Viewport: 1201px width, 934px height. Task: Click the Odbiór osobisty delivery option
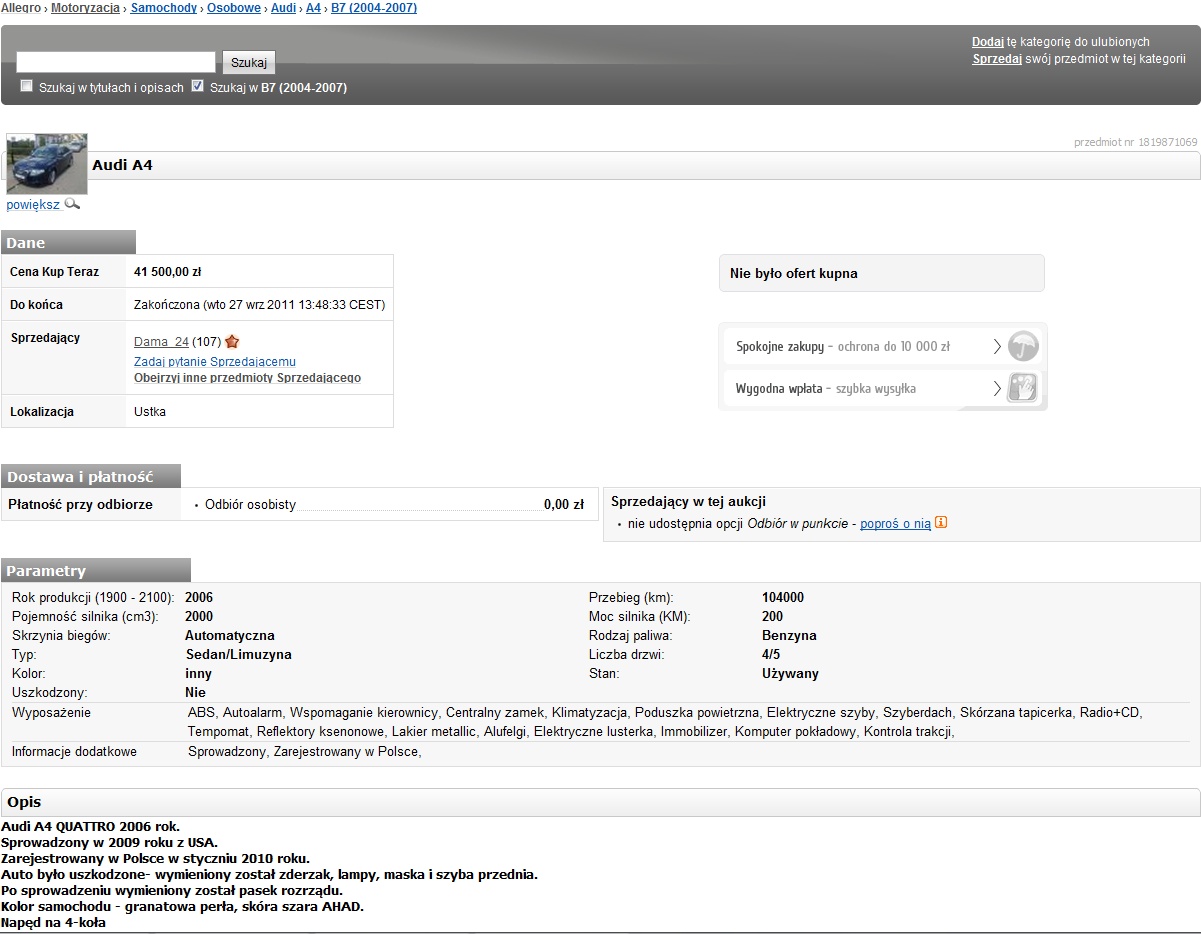250,505
